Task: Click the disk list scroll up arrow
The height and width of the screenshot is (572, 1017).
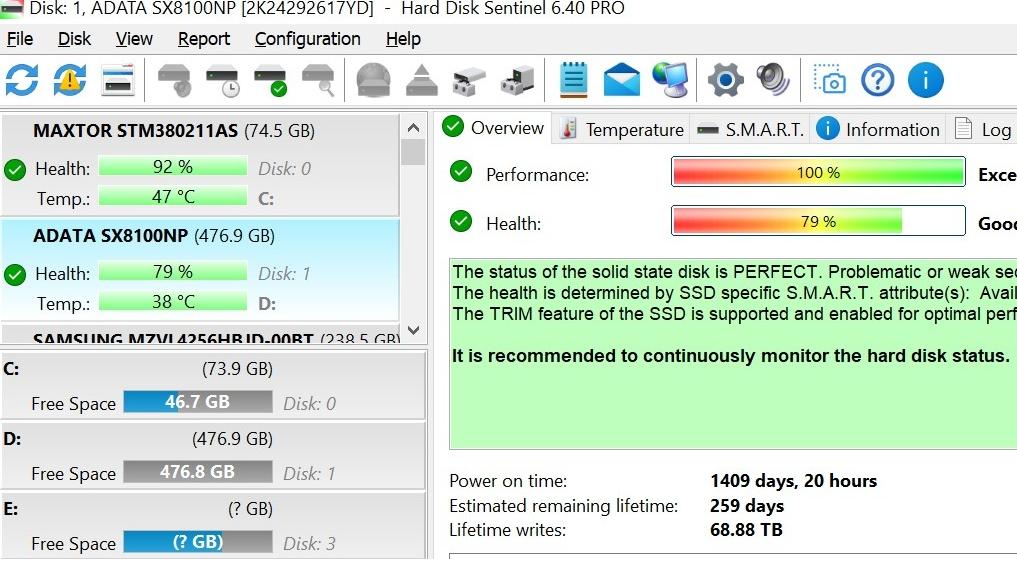Action: 413,128
